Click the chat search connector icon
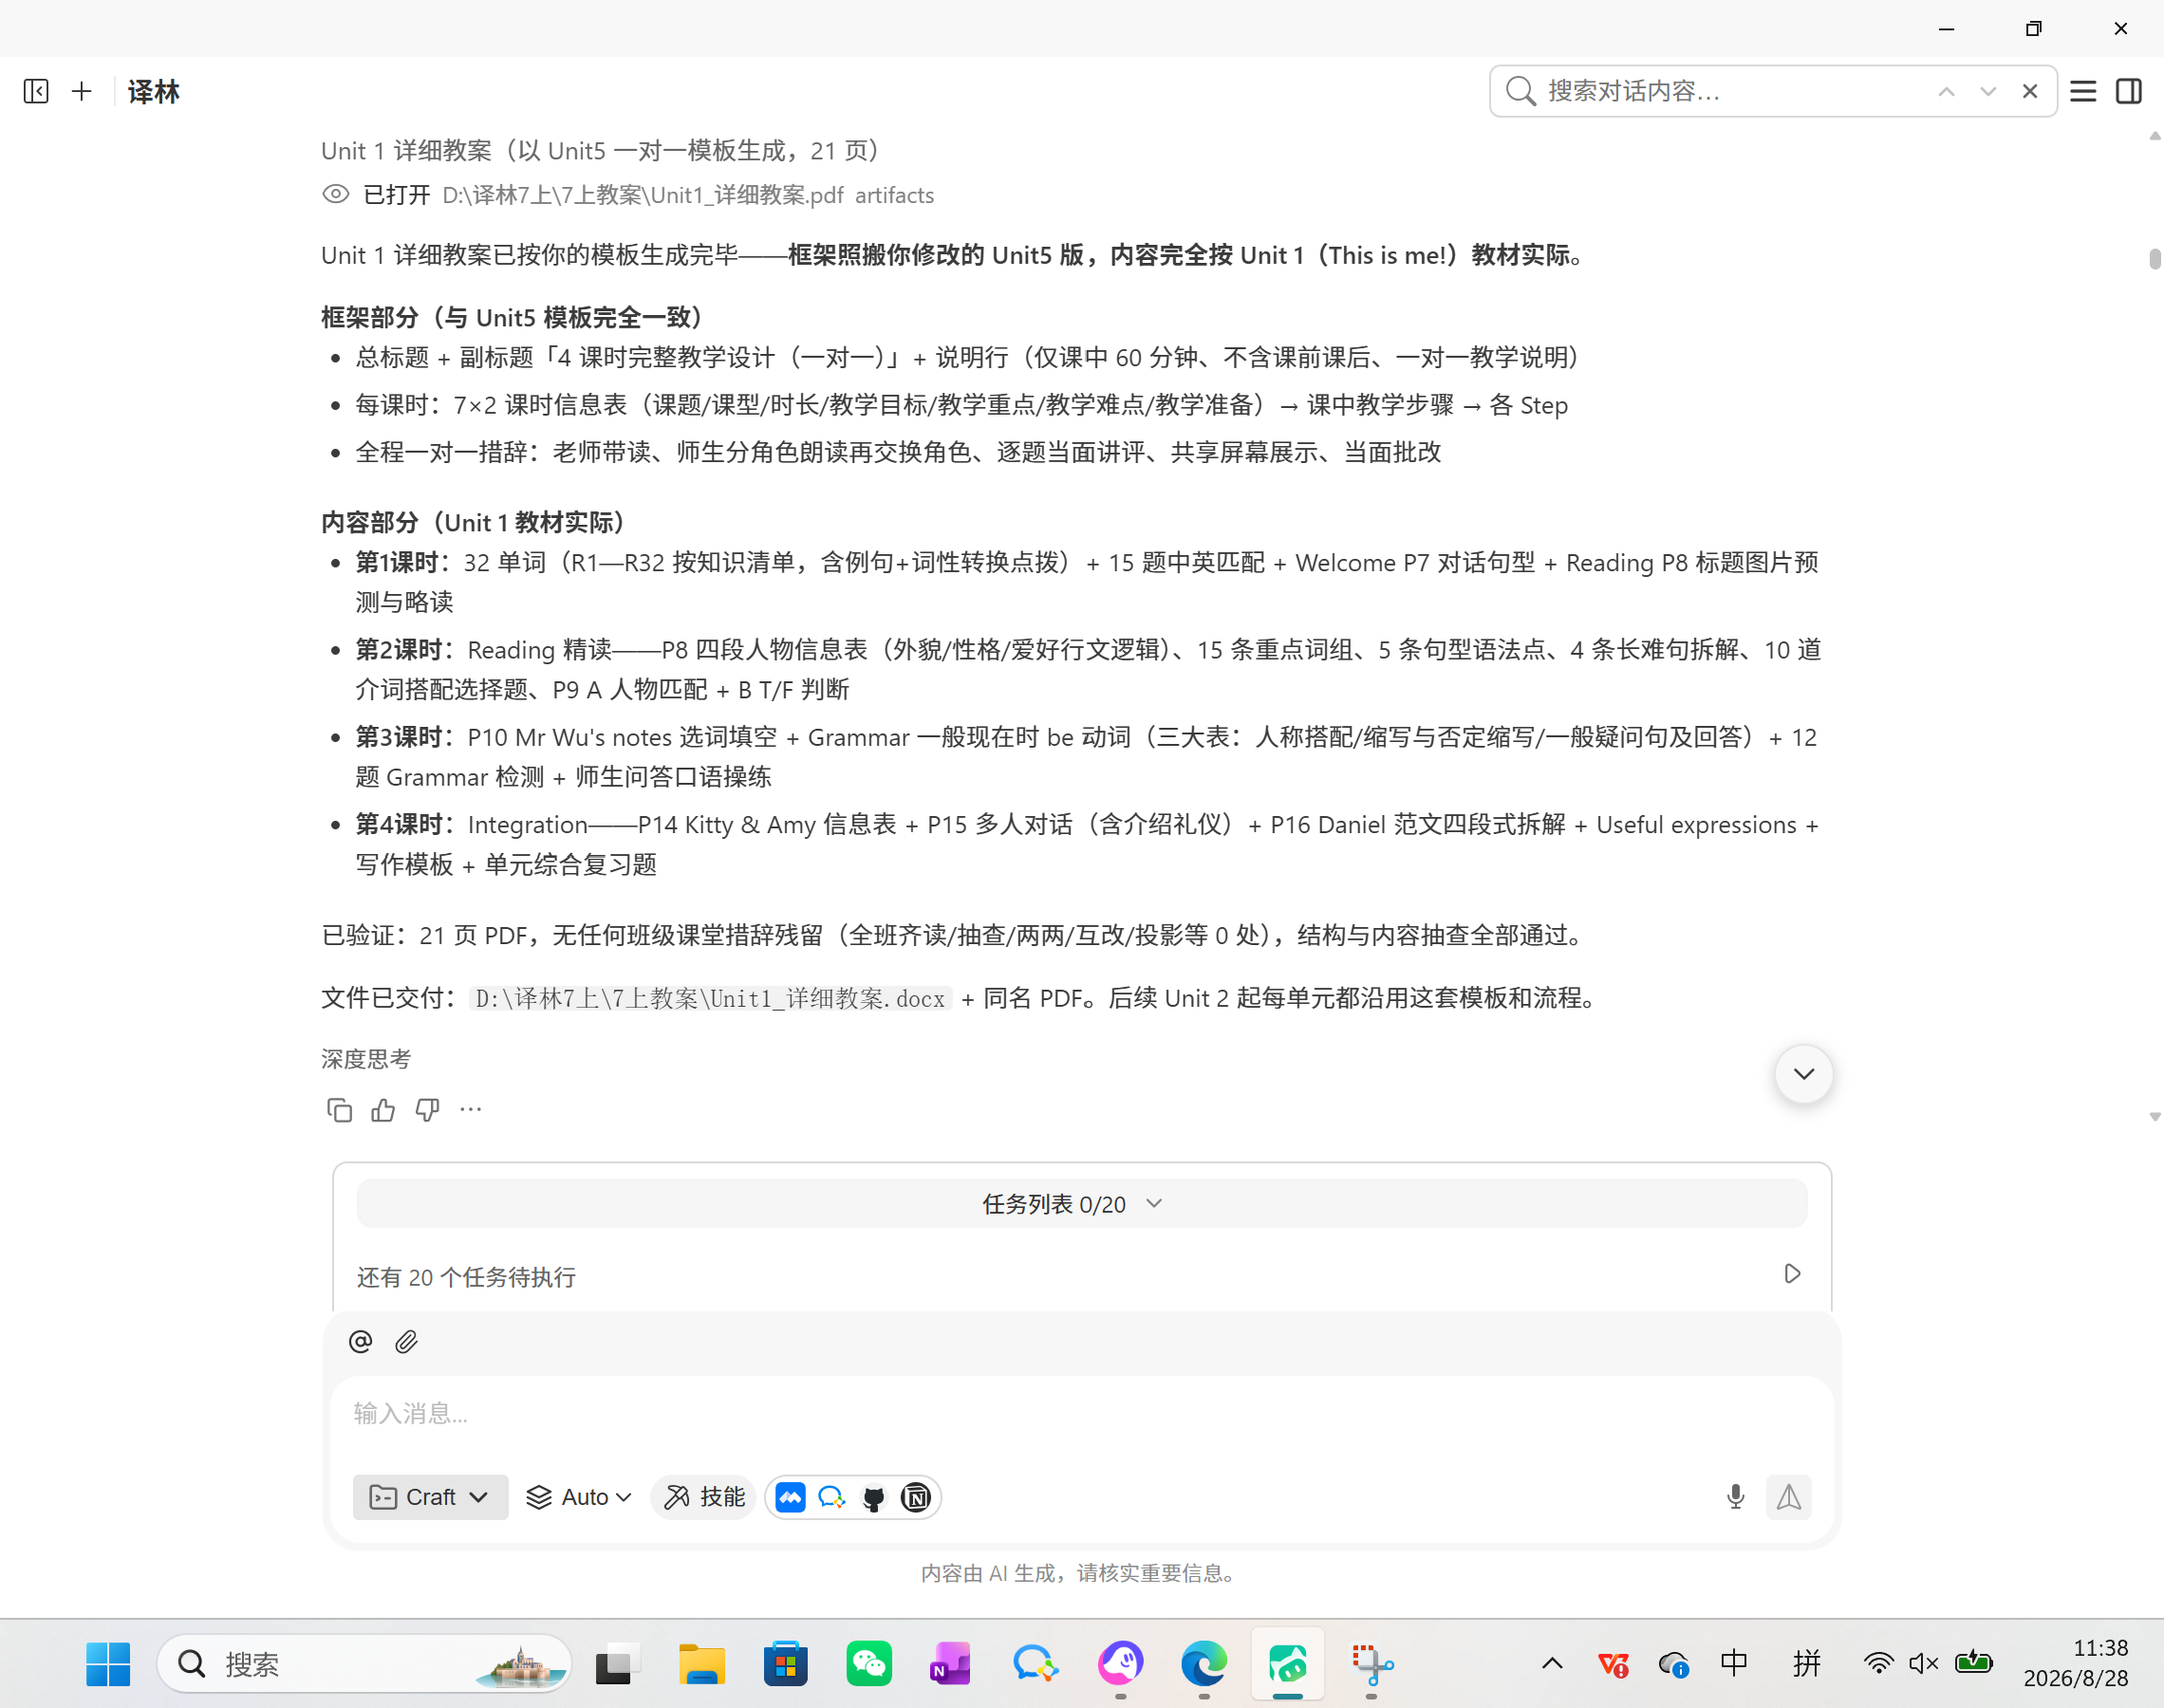Viewport: 2164px width, 1708px height. [831, 1497]
